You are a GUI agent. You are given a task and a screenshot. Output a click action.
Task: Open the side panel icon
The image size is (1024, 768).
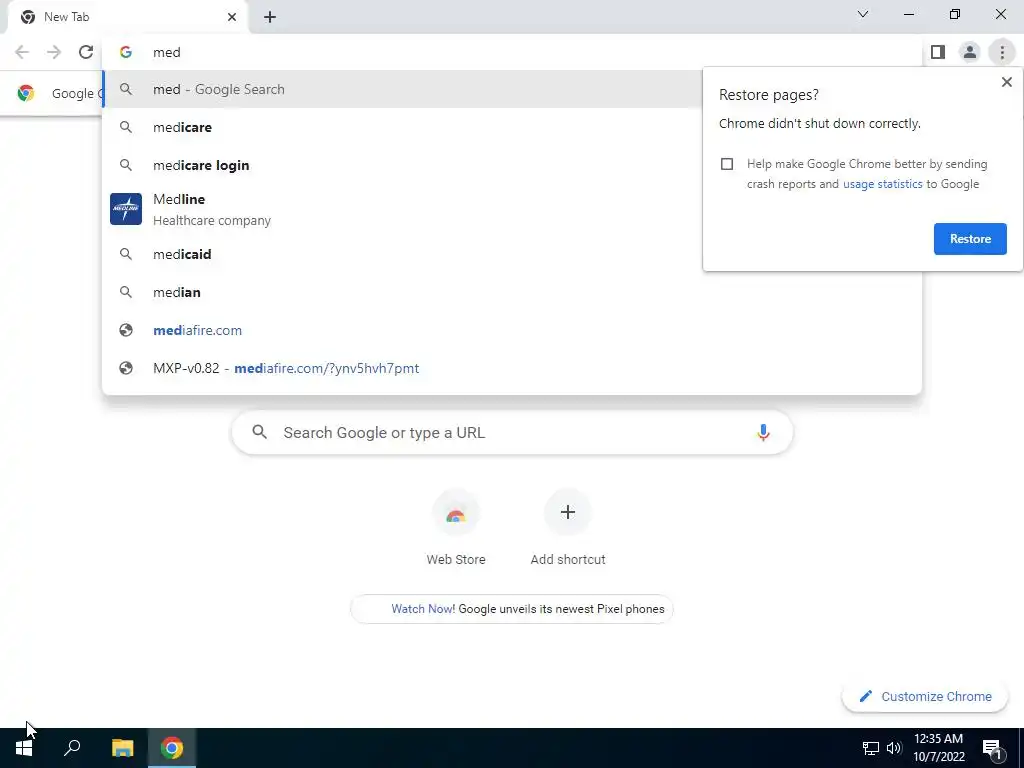938,52
